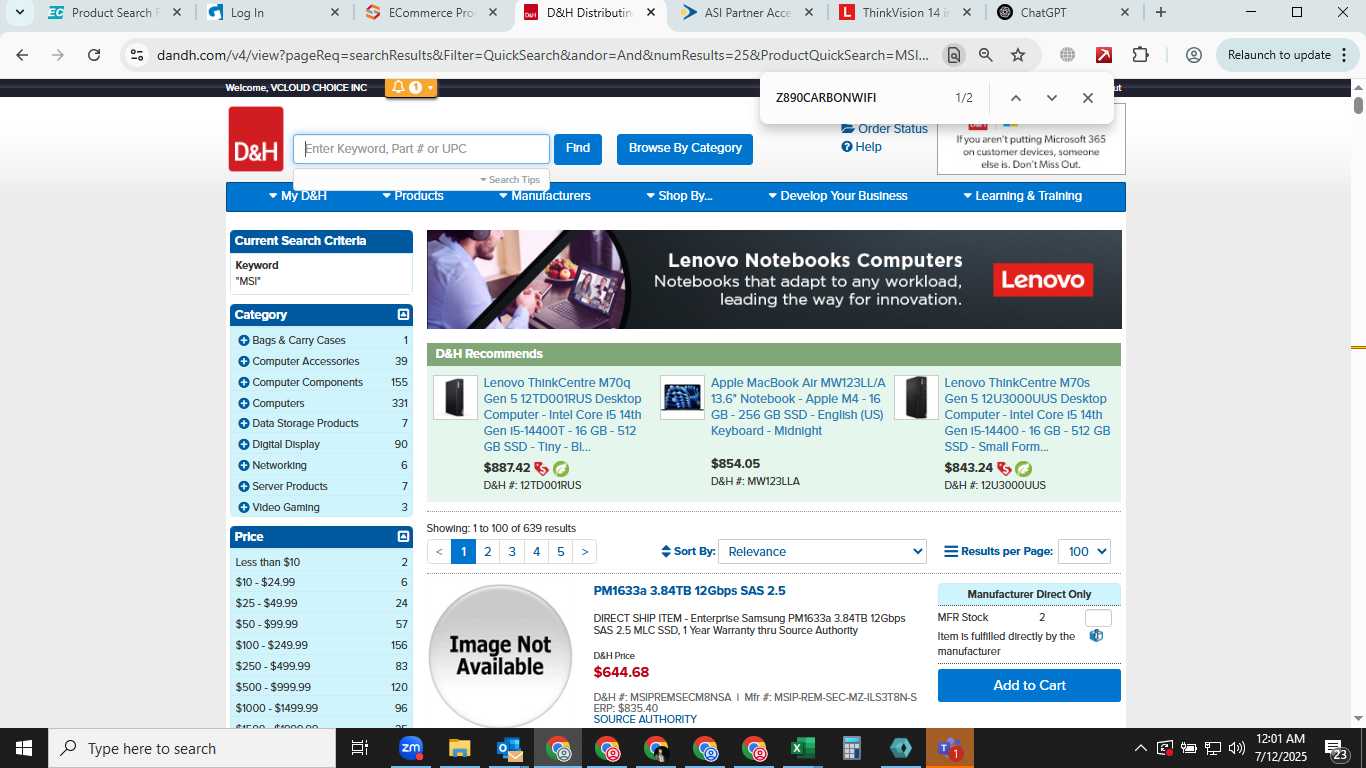This screenshot has height=768, width=1366.
Task: Open Apple MacBook Air MW123LL/A link
Action: click(x=798, y=407)
